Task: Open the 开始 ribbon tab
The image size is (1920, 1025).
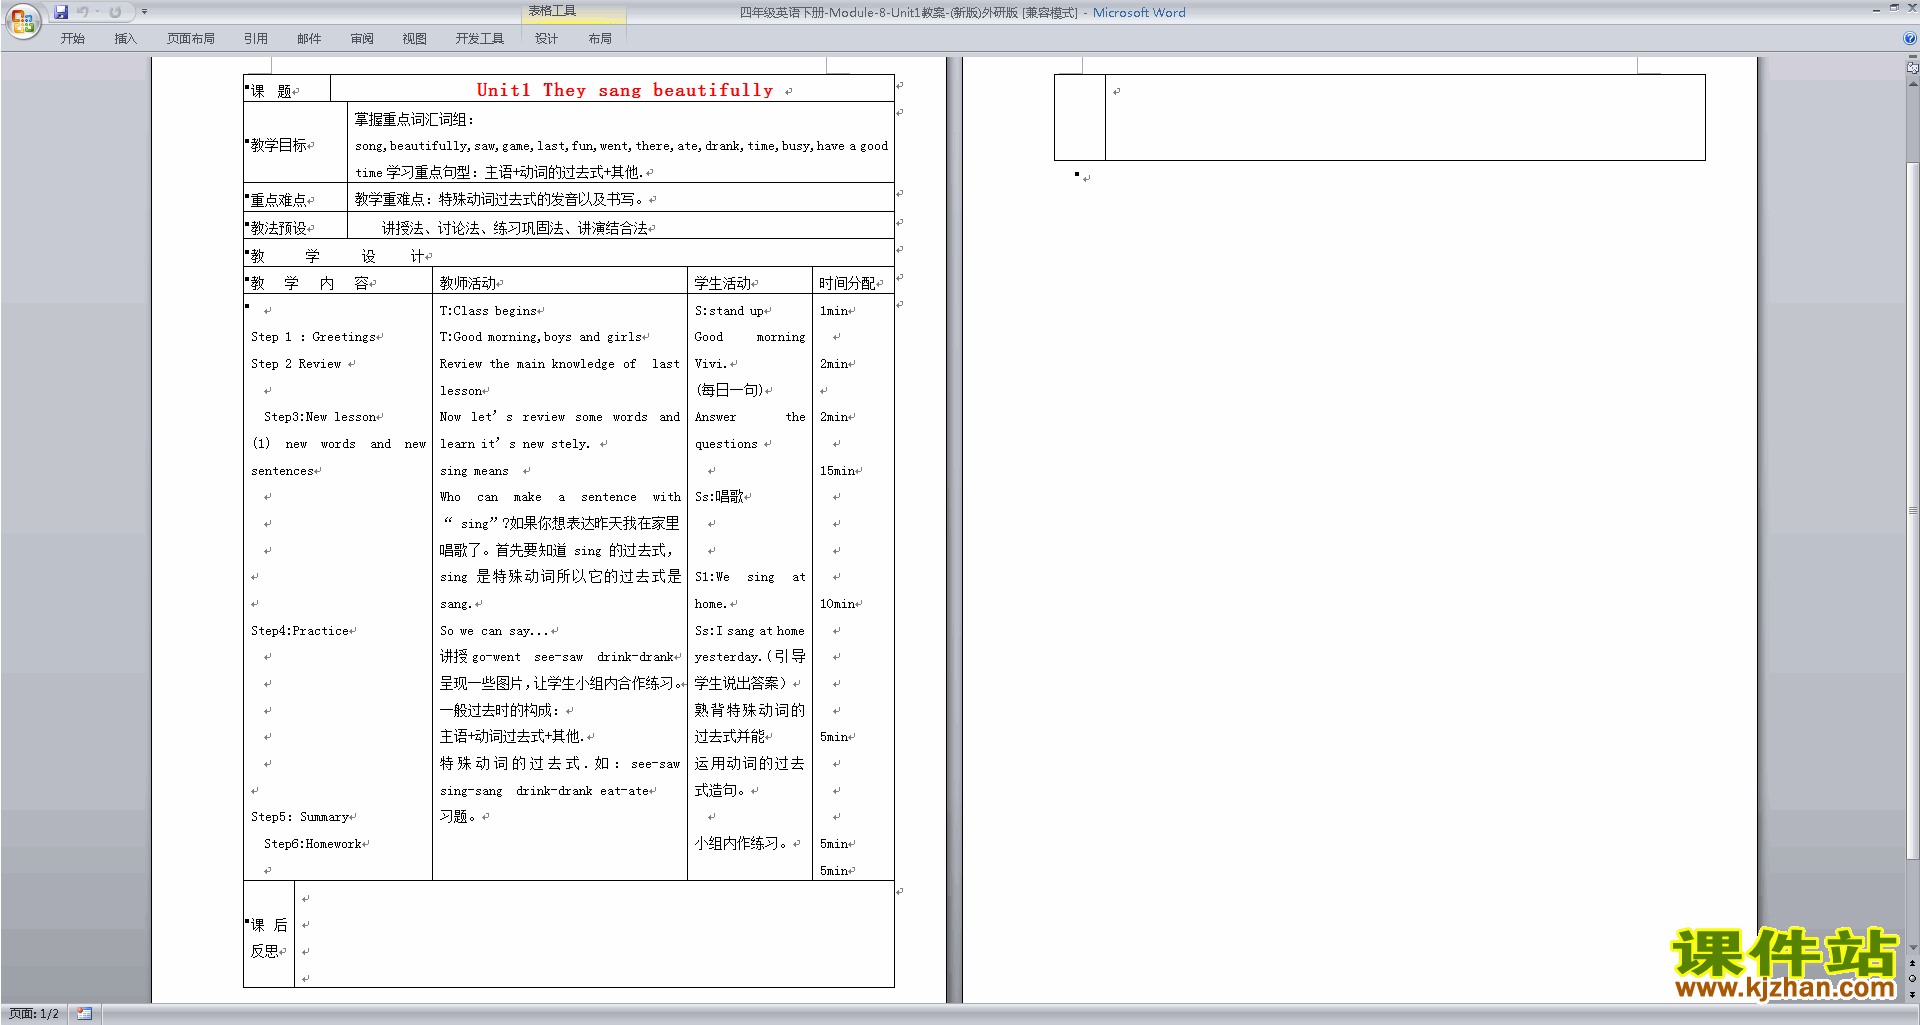Action: [x=72, y=38]
